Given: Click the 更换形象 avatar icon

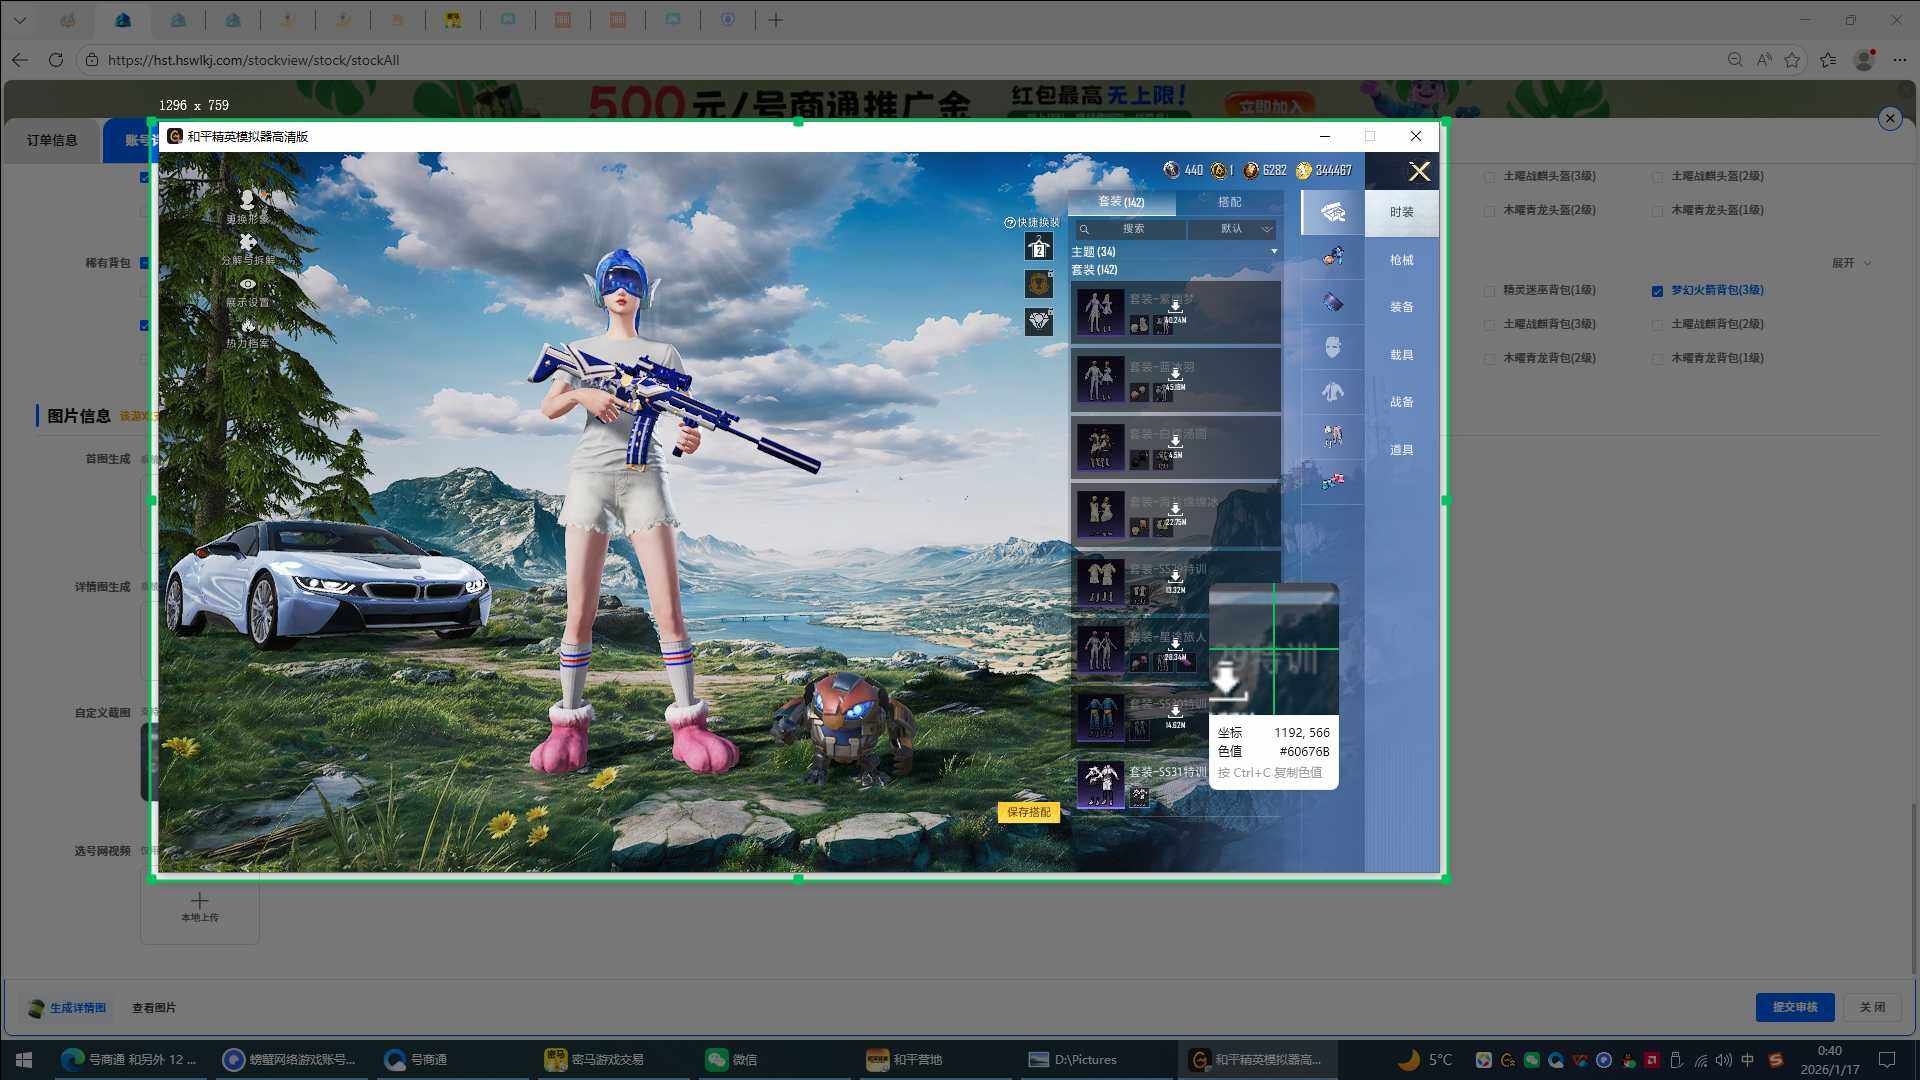Looking at the screenshot, I should (247, 201).
